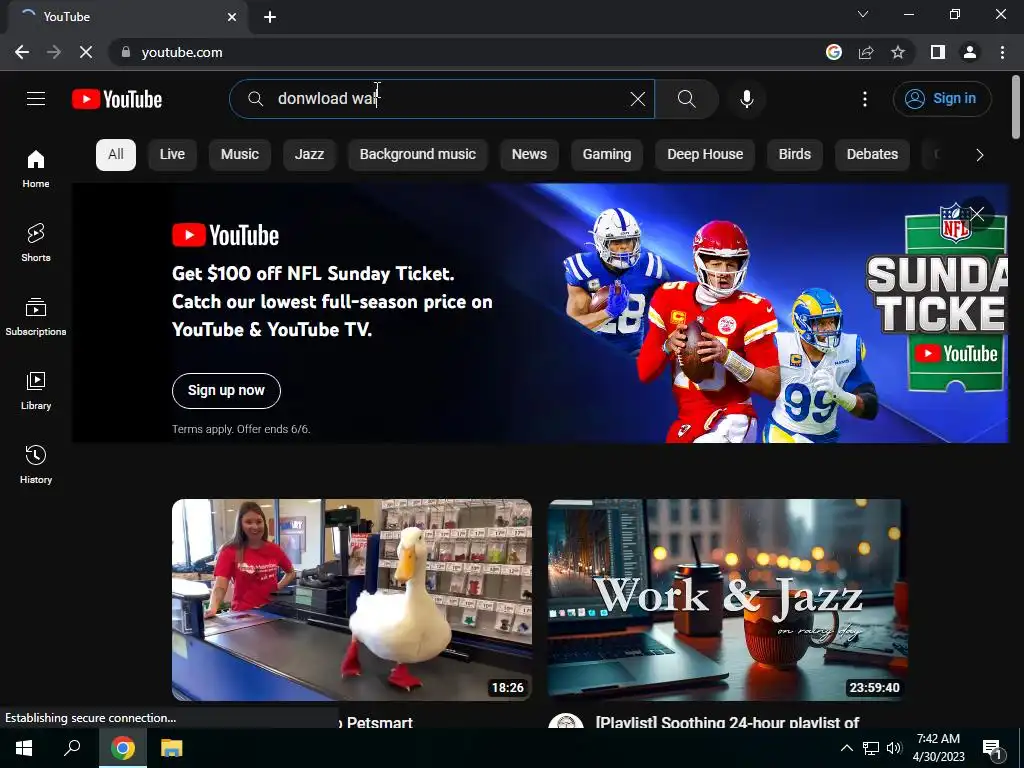Open the Windows Start menu
Image resolution: width=1024 pixels, height=768 pixels.
pos(24,748)
